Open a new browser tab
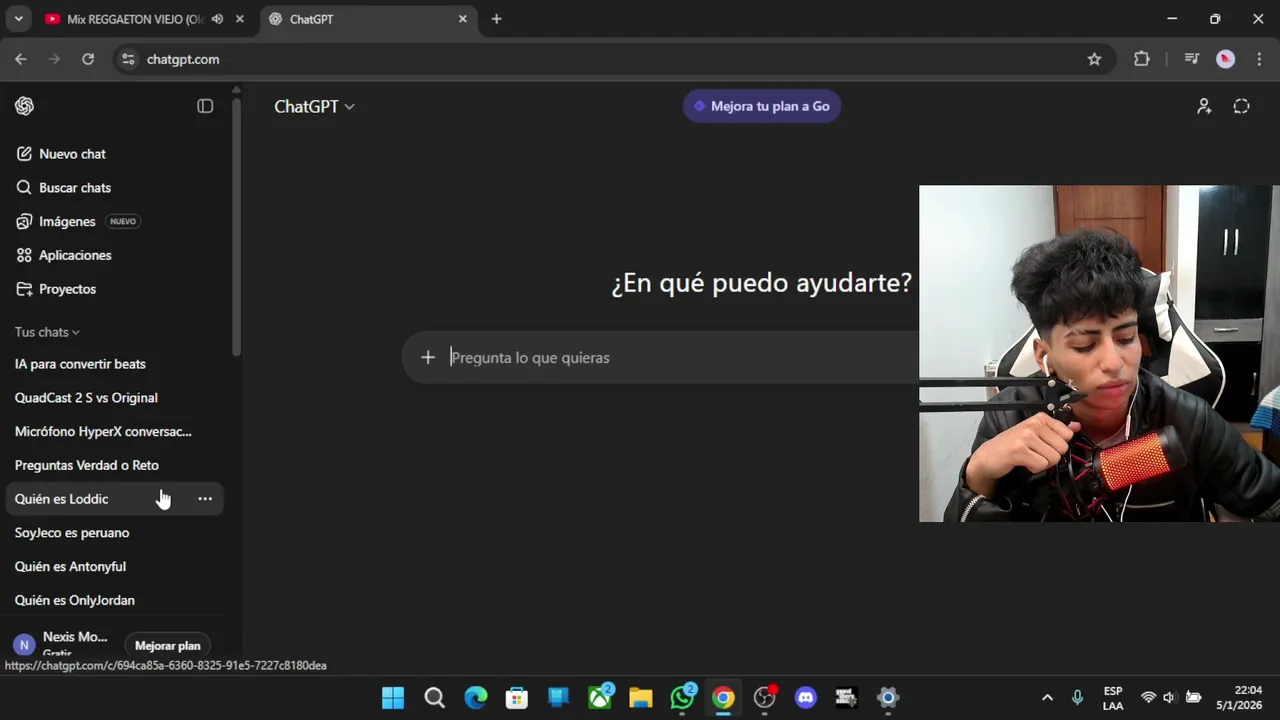 click(x=496, y=19)
